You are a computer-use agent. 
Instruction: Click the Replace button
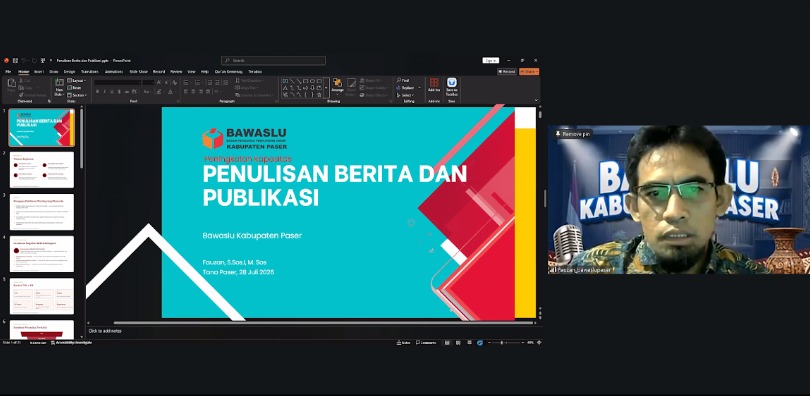406,88
